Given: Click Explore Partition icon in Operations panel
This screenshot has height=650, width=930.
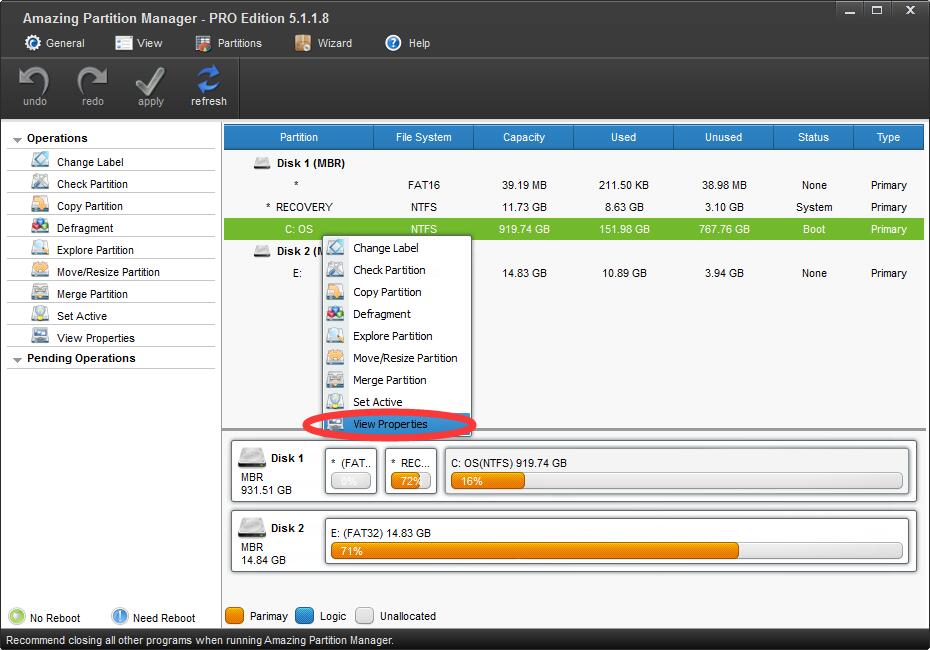Looking at the screenshot, I should tap(40, 248).
